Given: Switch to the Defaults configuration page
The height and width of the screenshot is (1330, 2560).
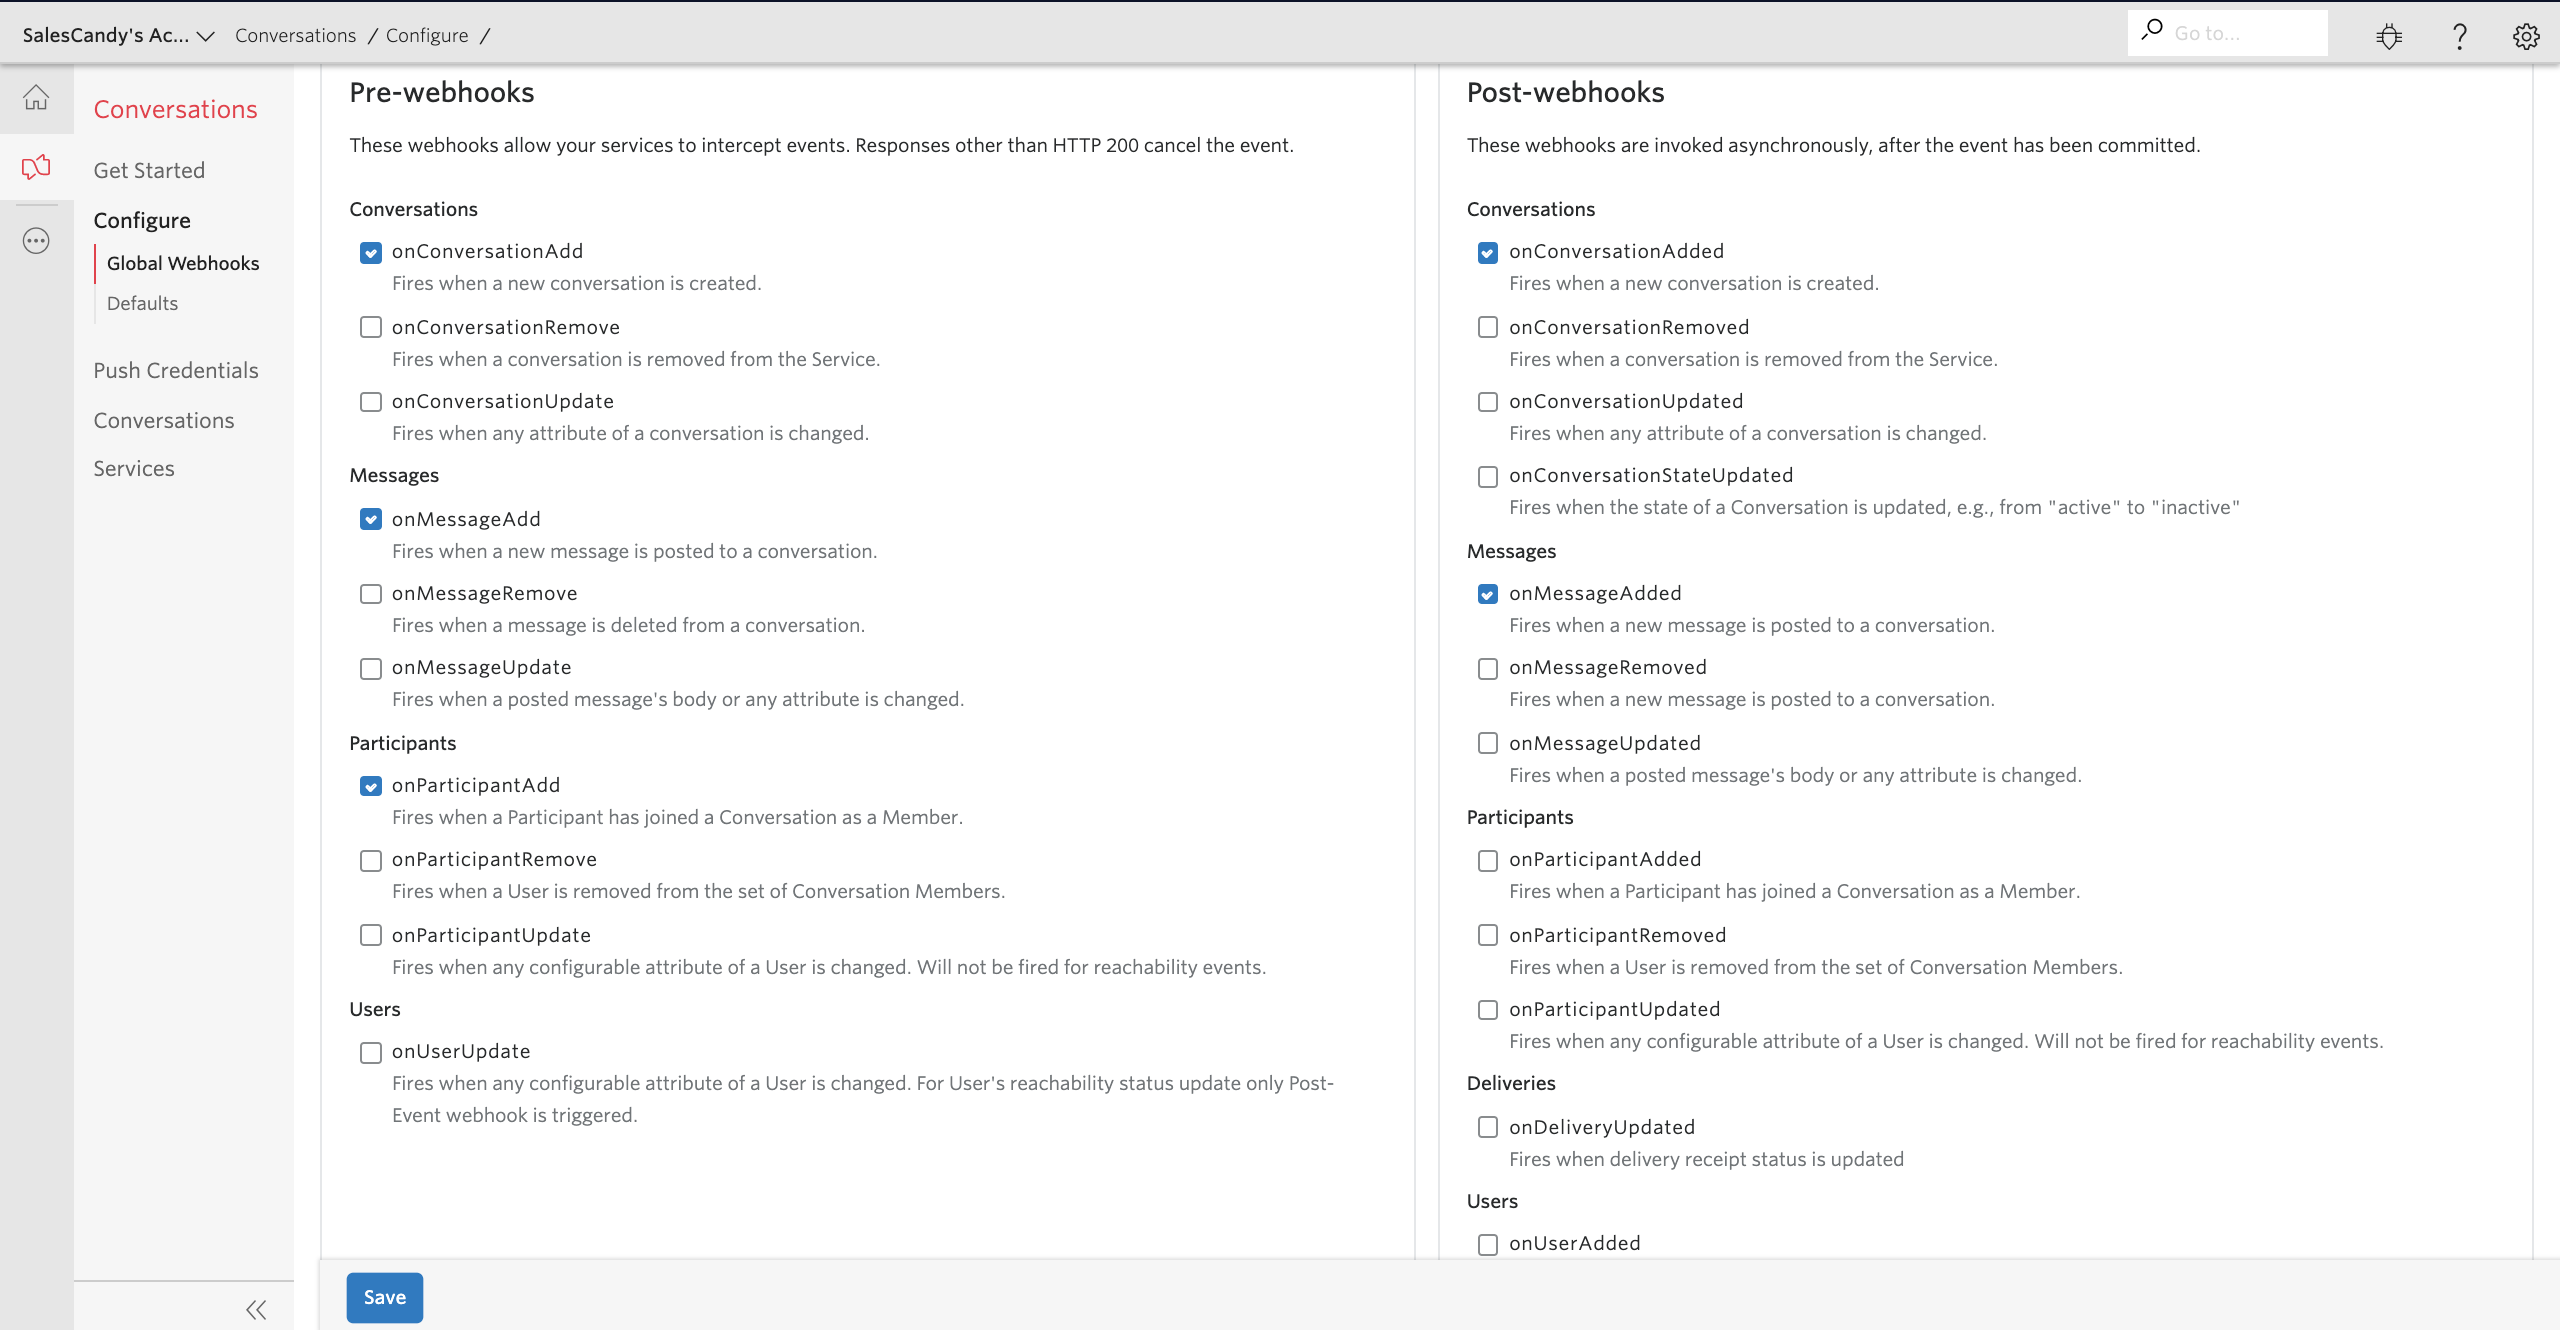Looking at the screenshot, I should tap(142, 303).
